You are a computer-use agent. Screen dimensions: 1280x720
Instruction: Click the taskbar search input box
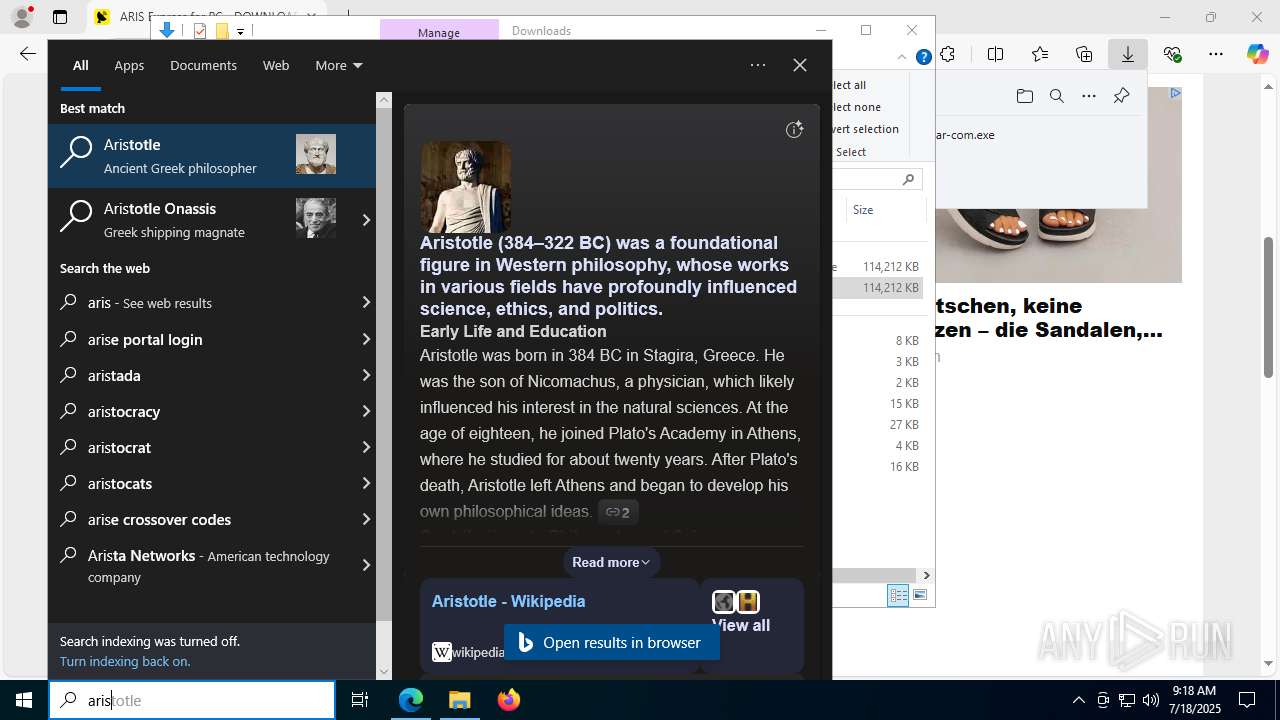(192, 700)
